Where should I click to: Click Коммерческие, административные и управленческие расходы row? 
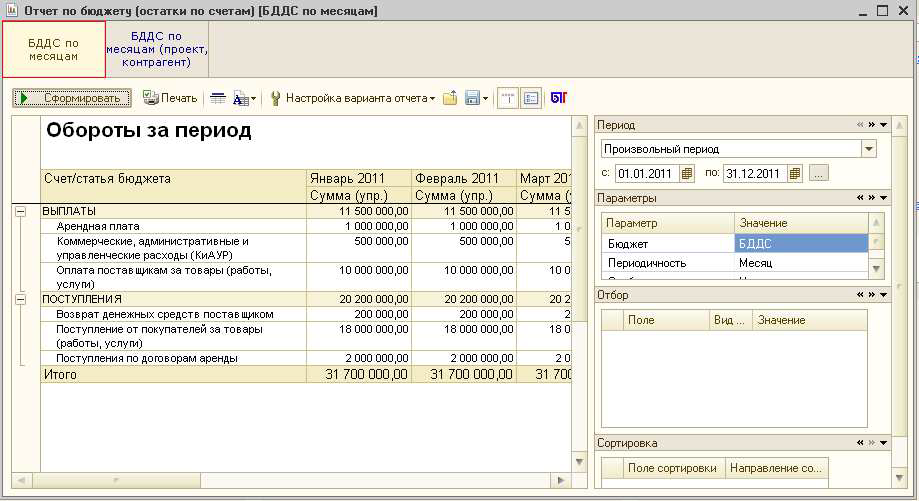[305, 248]
